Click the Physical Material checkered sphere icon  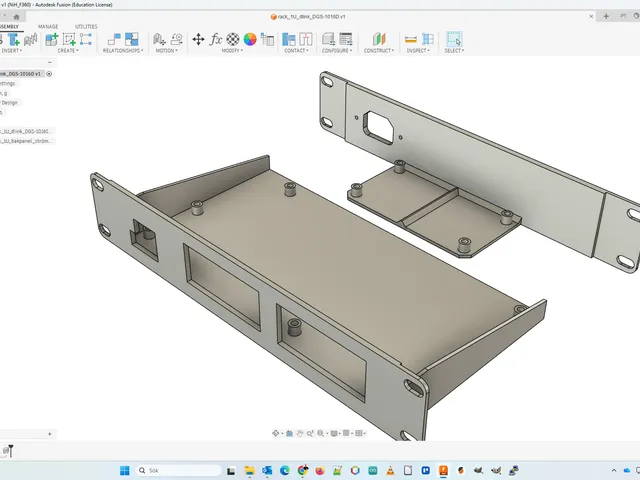pos(233,40)
